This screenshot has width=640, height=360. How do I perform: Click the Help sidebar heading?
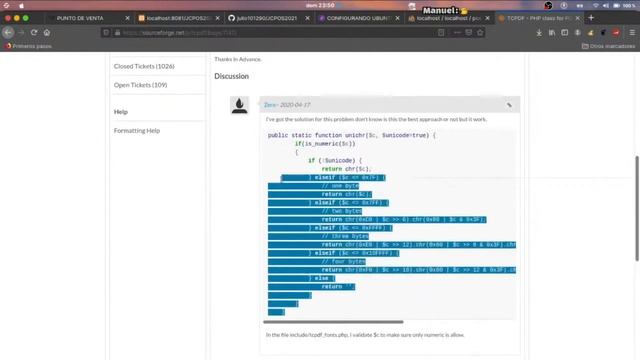pyautogui.click(x=121, y=112)
